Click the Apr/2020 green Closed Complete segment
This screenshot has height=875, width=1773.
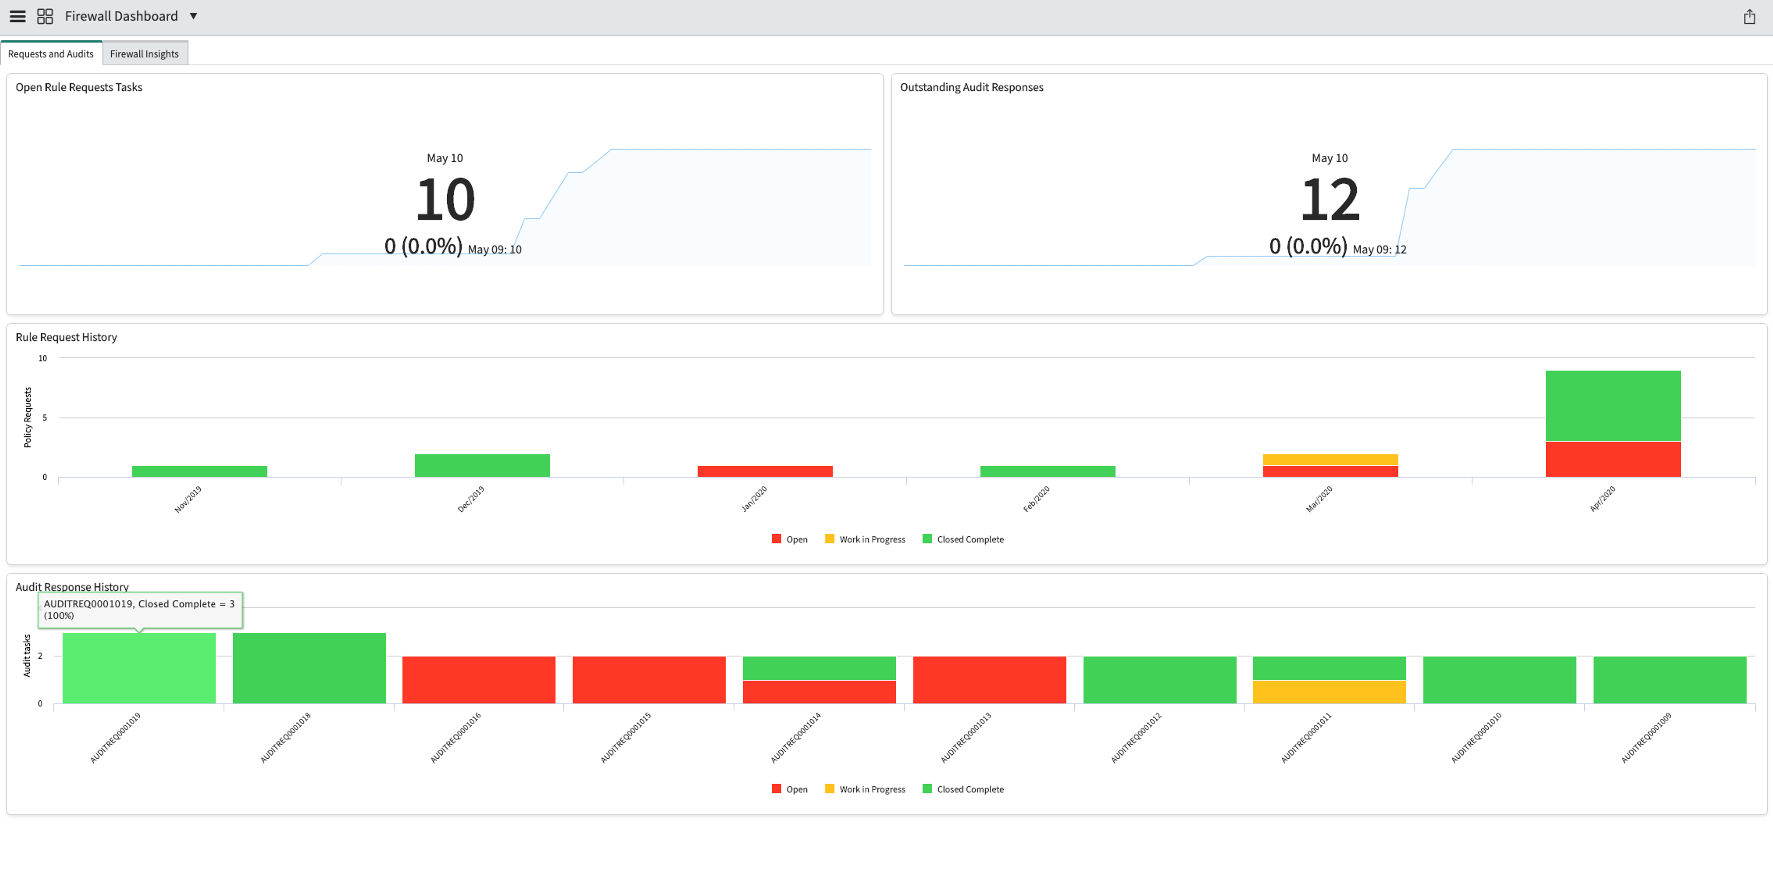(x=1613, y=406)
